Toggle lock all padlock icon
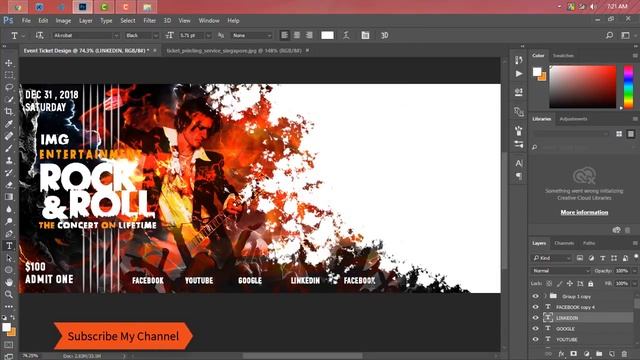This screenshot has width=640, height=360. click(x=591, y=283)
